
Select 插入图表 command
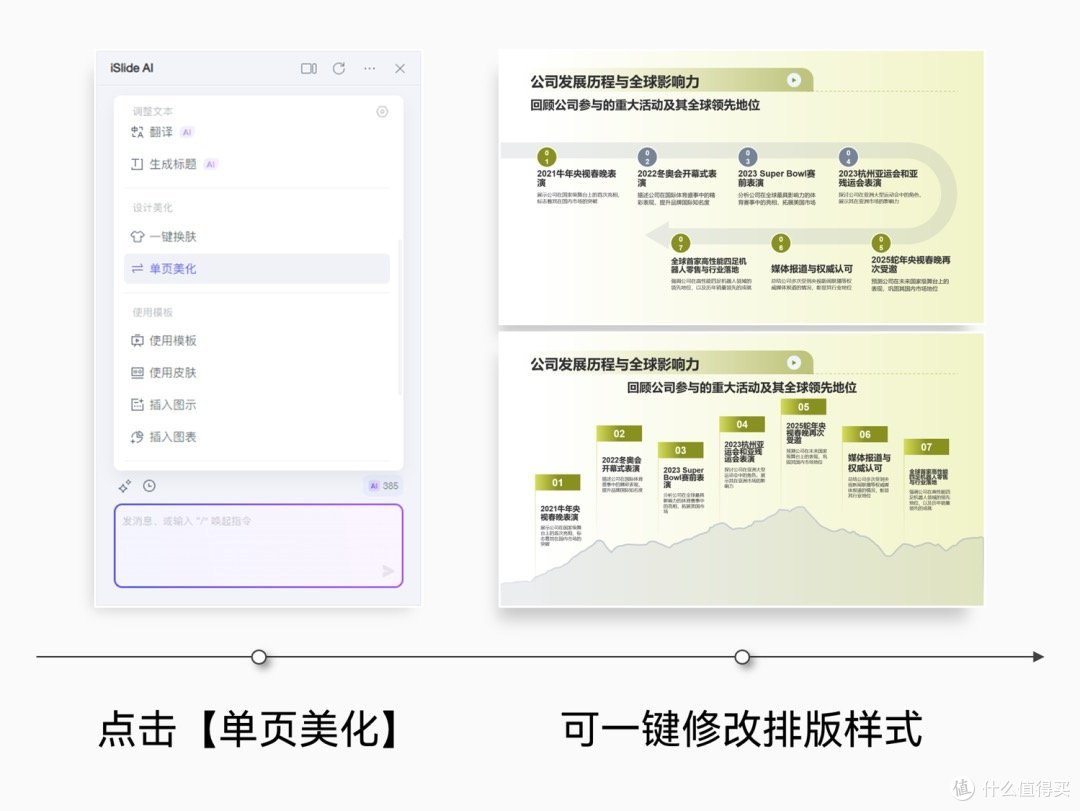257,437
